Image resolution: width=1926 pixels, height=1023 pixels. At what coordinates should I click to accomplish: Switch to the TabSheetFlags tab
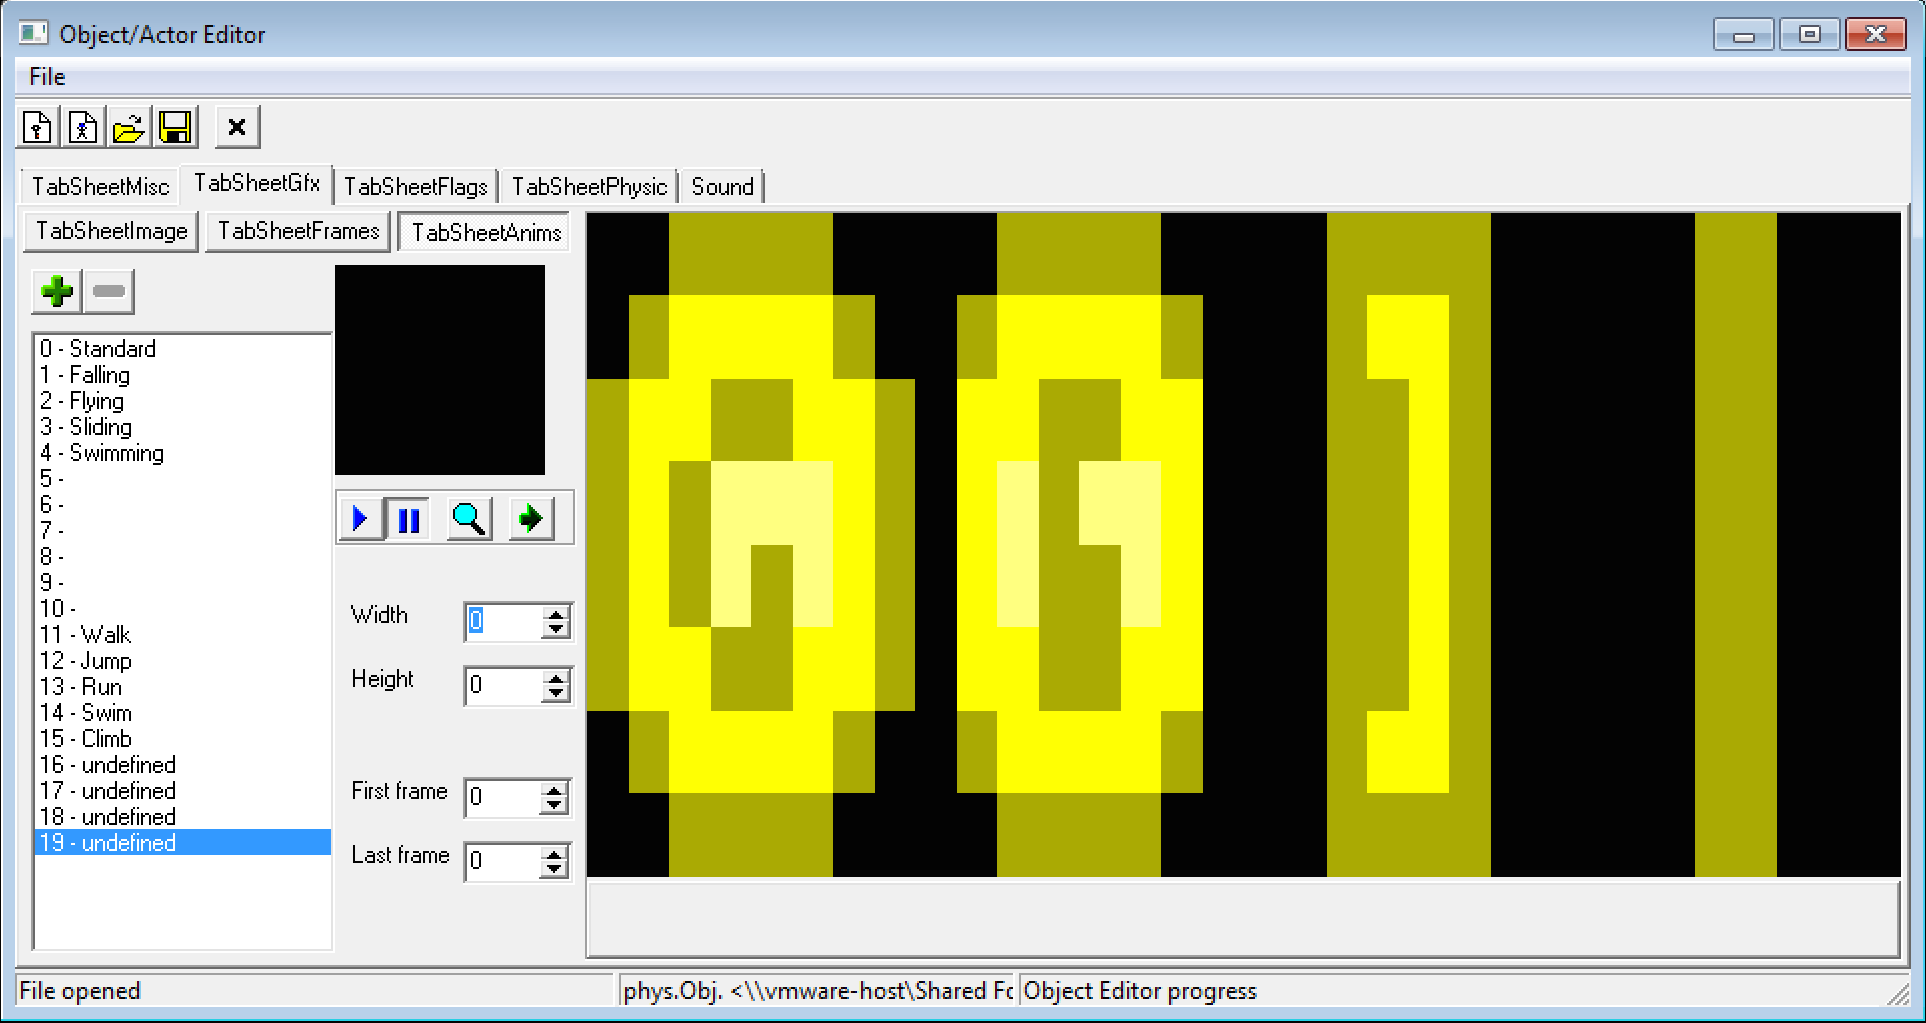click(x=415, y=187)
